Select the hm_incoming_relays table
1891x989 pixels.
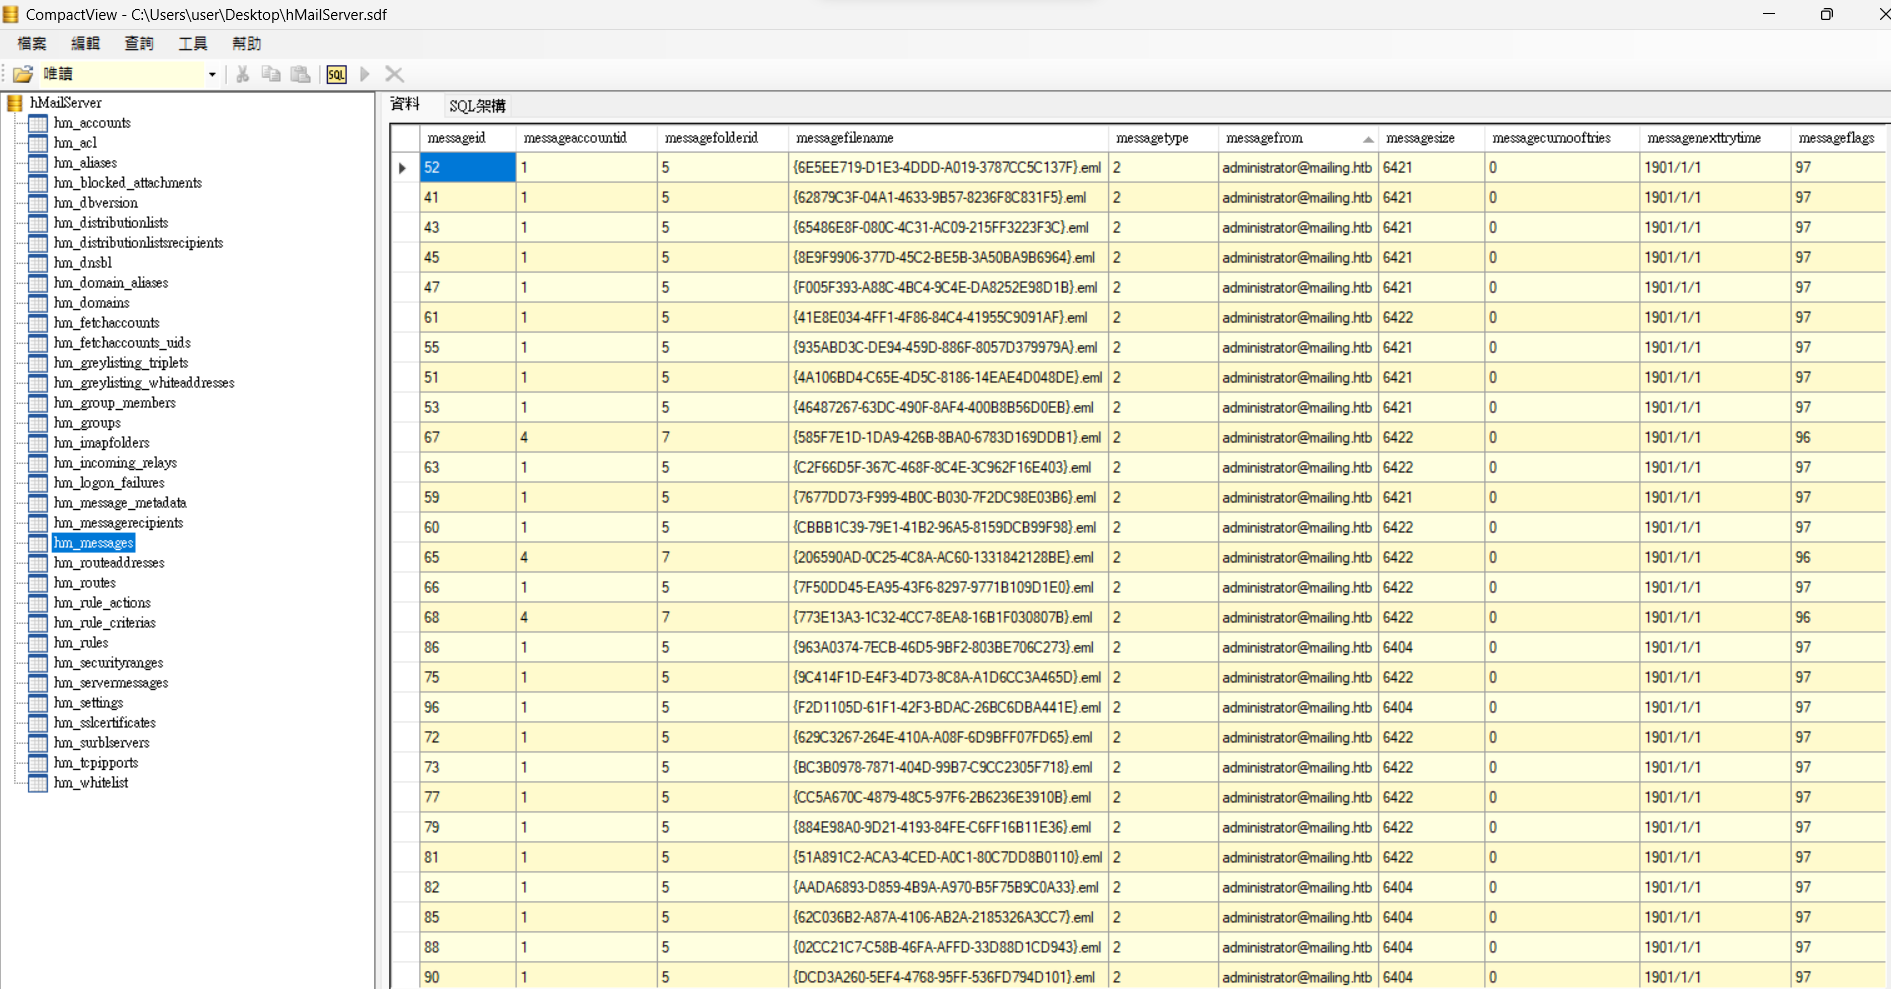coord(115,463)
